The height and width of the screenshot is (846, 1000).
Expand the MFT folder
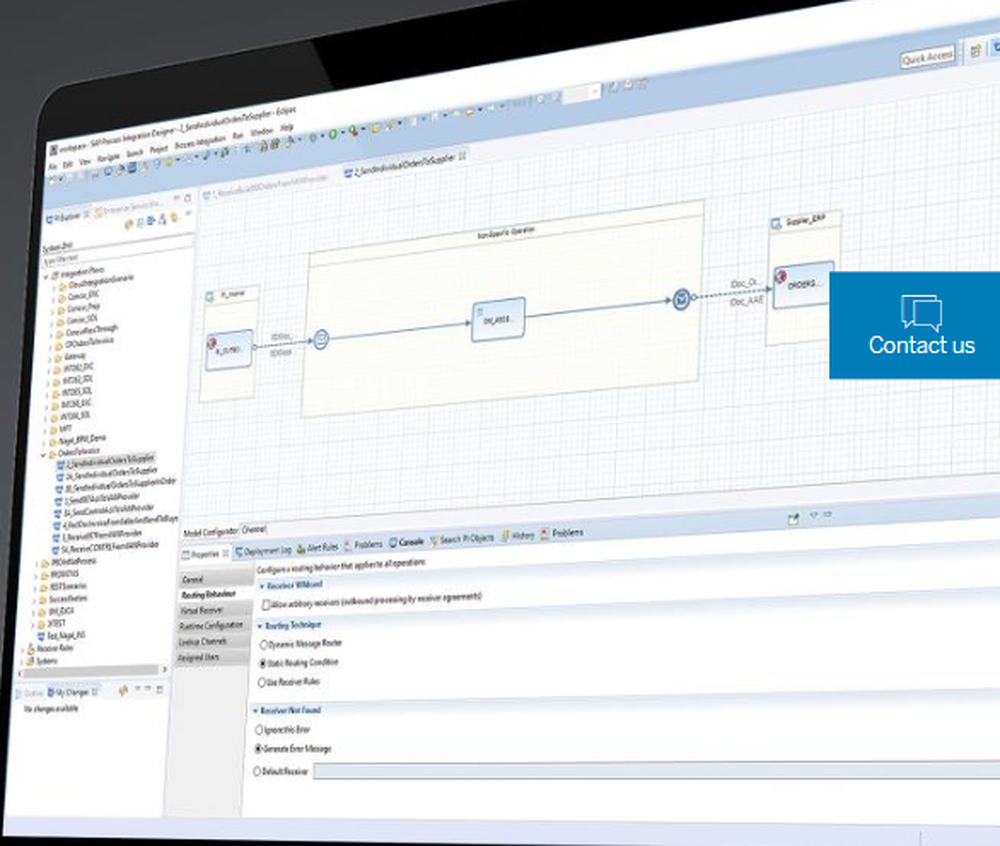click(46, 431)
